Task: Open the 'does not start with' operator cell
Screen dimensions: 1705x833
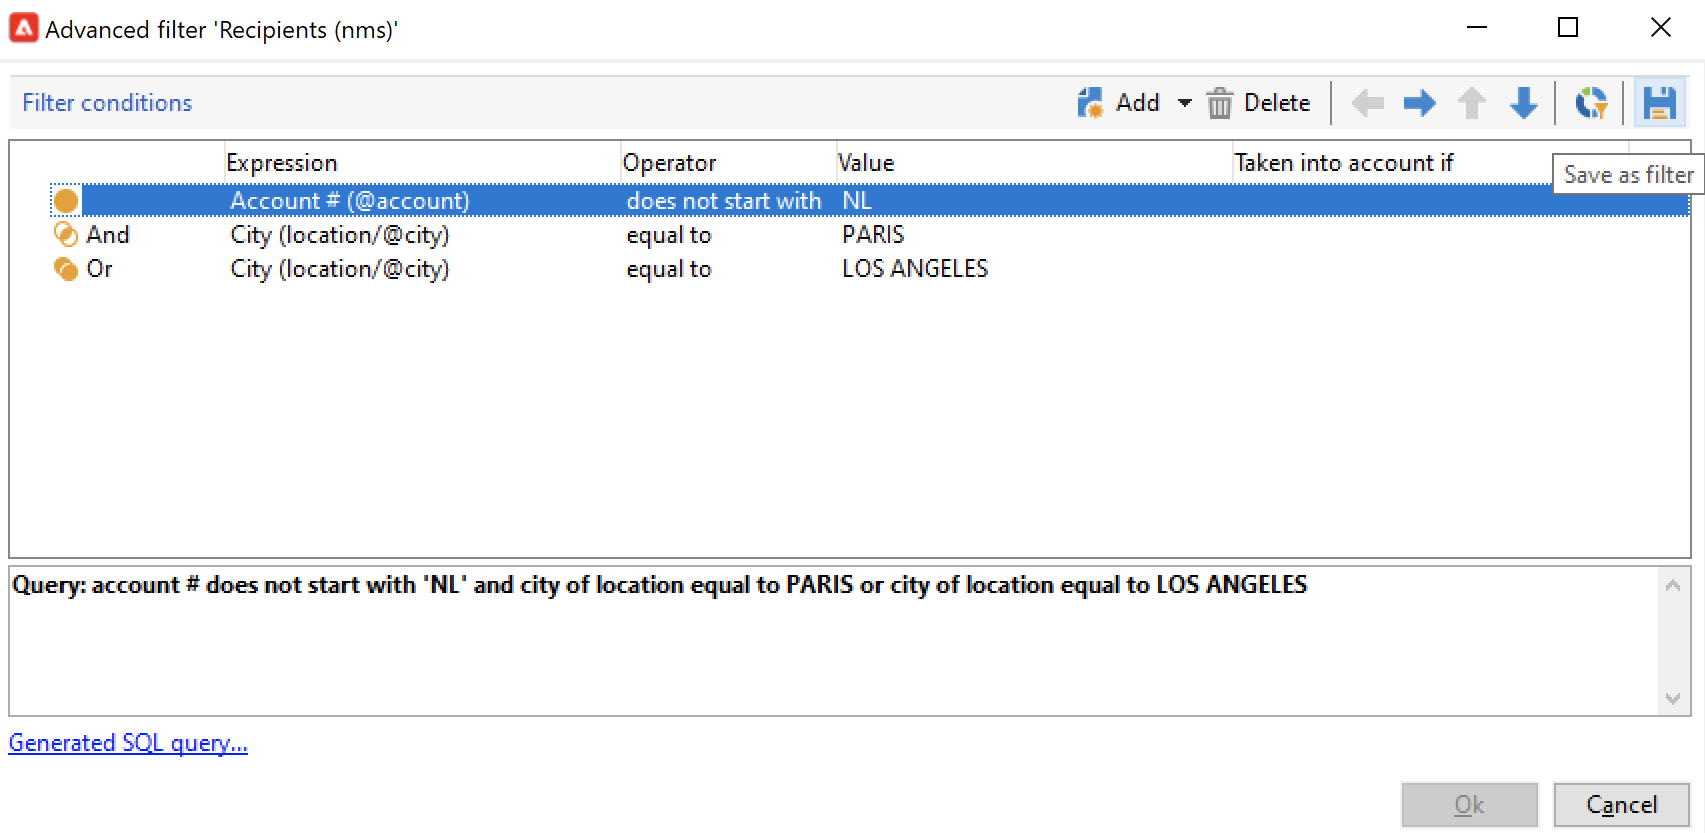Action: click(x=723, y=201)
